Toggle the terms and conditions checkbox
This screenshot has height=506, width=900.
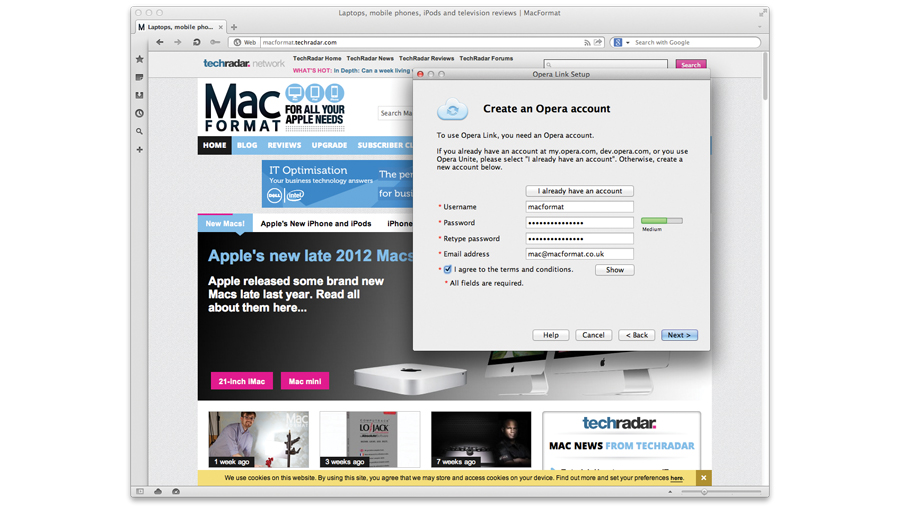point(448,269)
